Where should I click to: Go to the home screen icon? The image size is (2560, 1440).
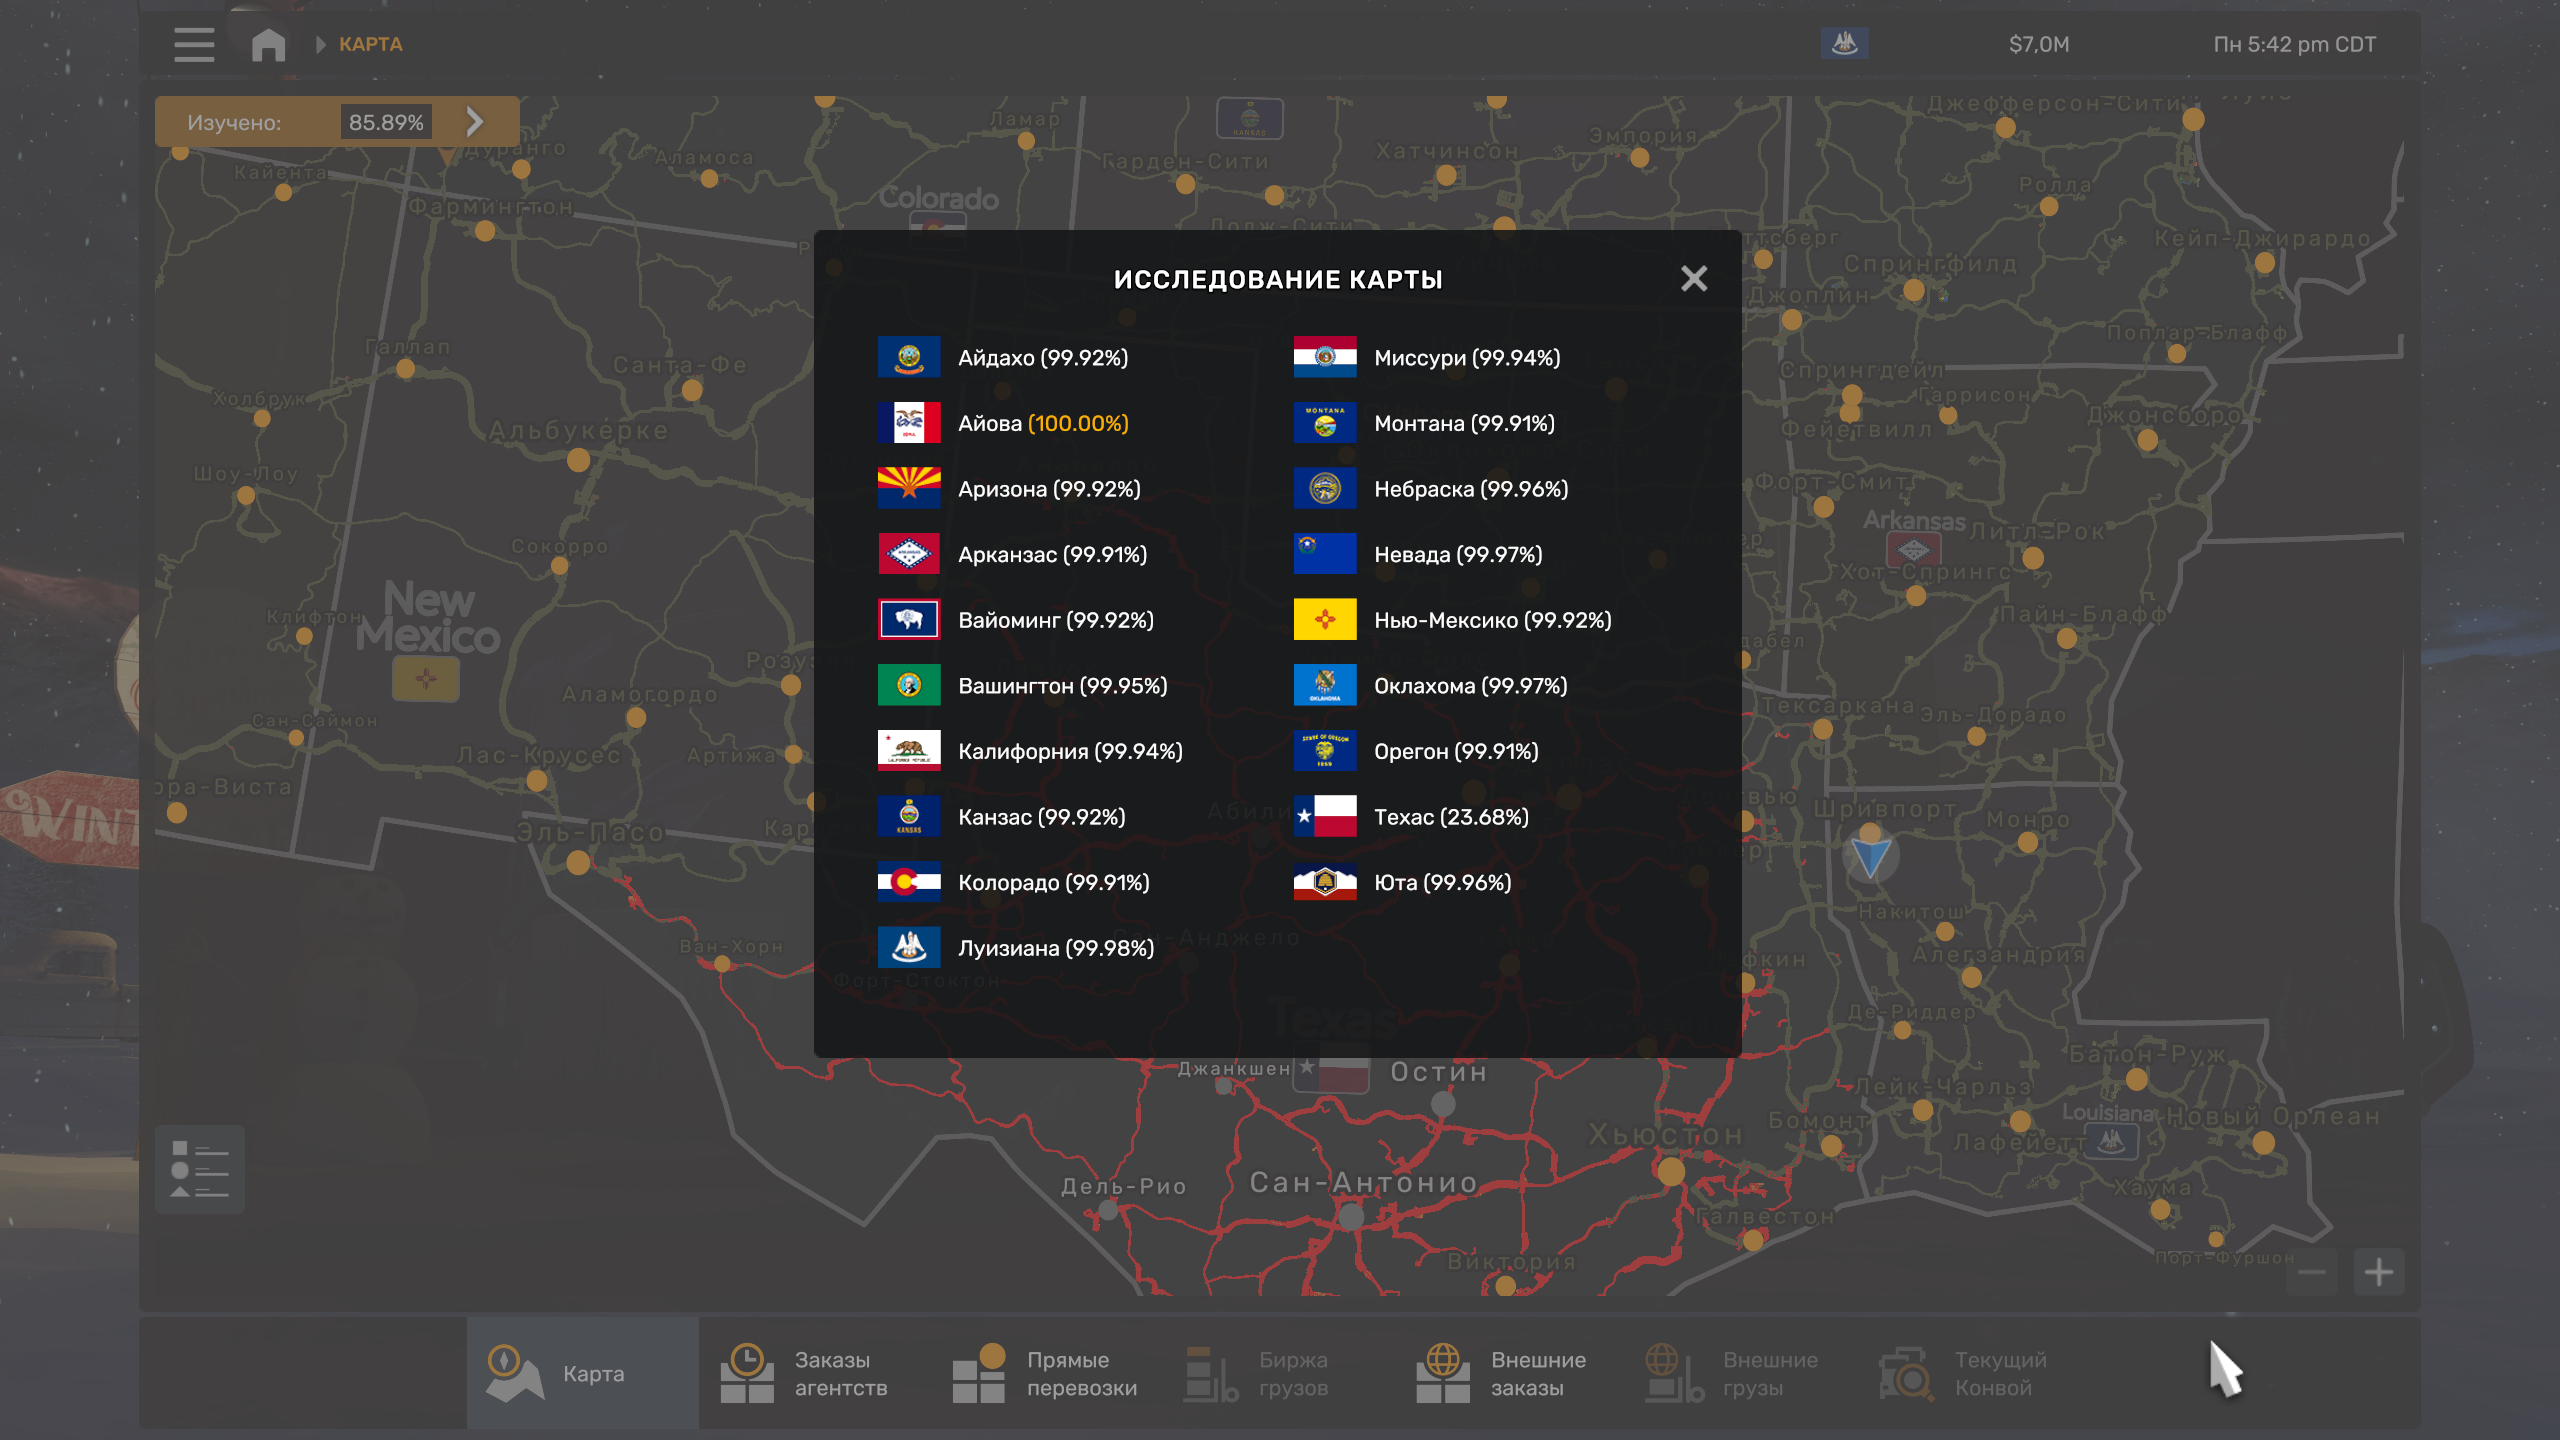point(268,45)
